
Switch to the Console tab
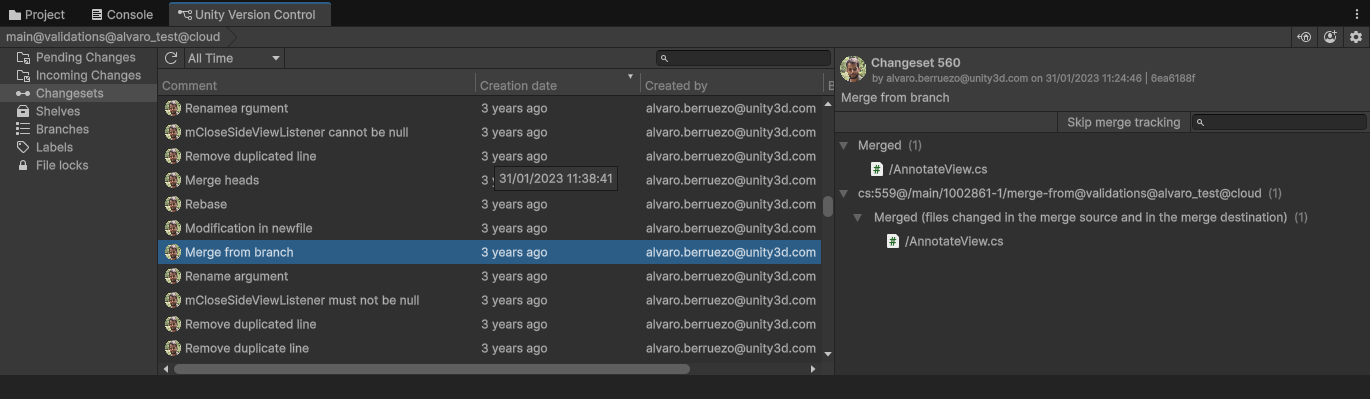coord(122,14)
